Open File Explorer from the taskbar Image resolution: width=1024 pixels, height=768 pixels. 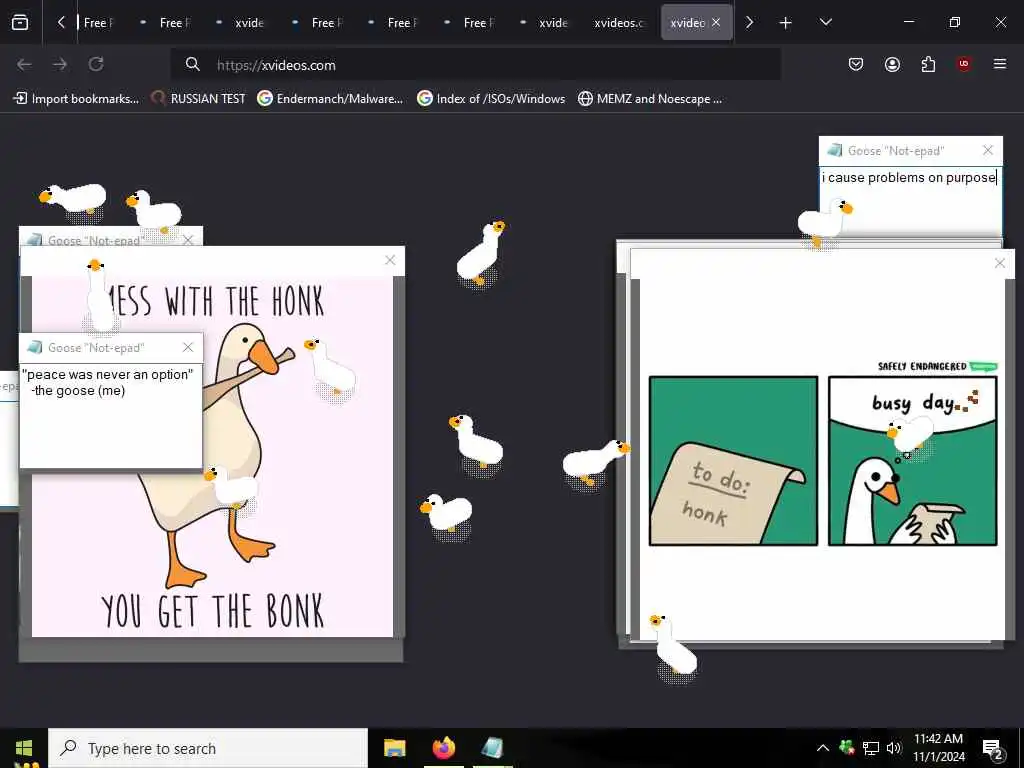(x=394, y=748)
